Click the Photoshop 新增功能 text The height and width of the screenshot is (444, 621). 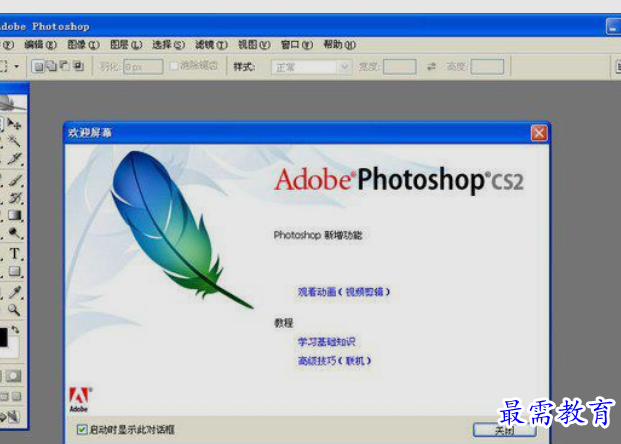click(x=318, y=235)
